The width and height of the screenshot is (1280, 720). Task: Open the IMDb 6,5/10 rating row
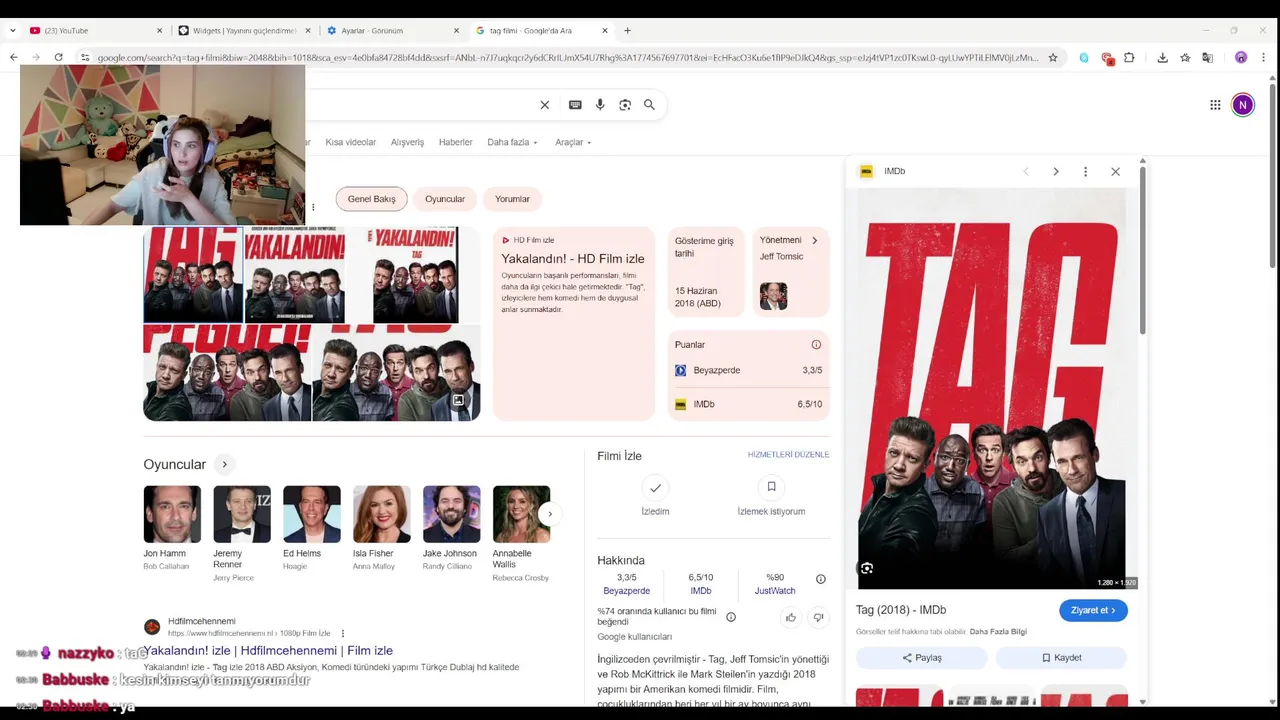(749, 405)
